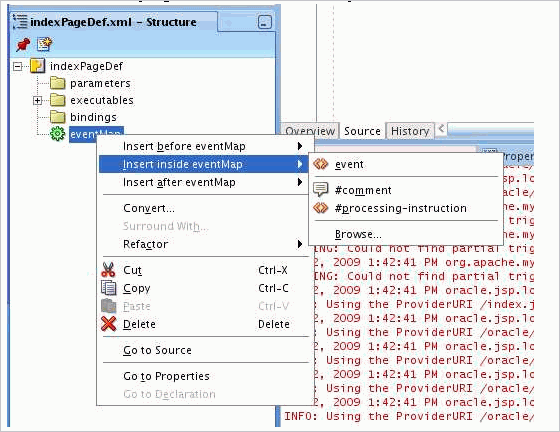Screen dimensions: 560x432
Task: Click the orange event element icon
Action: pos(321,164)
